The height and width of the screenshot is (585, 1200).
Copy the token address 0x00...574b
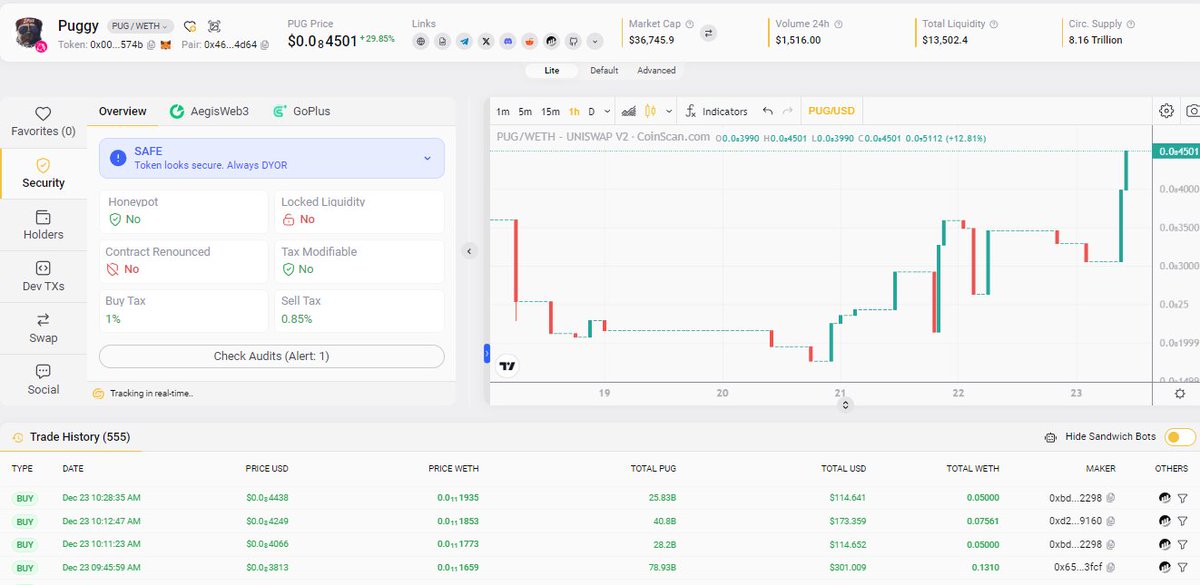(152, 45)
